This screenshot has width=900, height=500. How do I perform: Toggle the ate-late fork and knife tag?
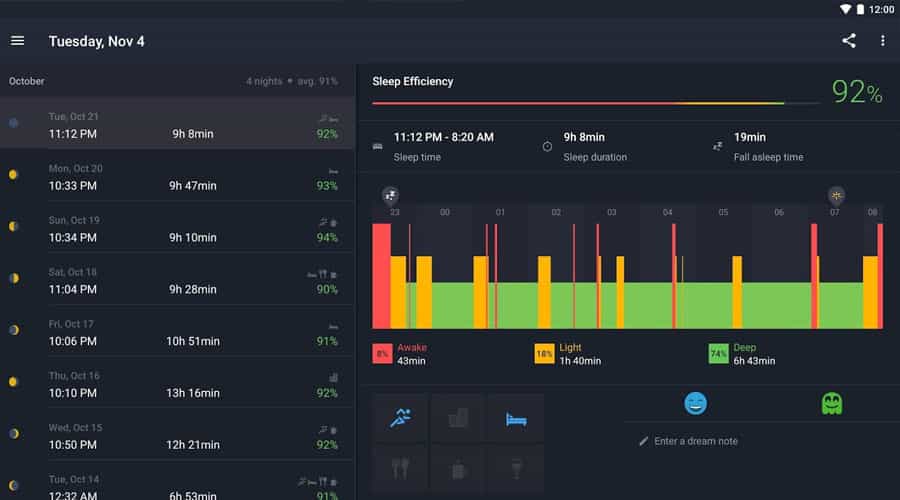point(400,468)
